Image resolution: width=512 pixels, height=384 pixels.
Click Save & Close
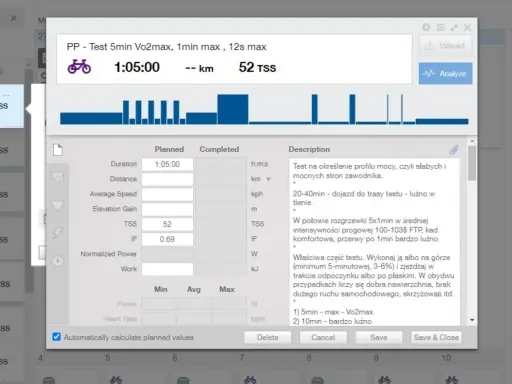[x=436, y=337]
